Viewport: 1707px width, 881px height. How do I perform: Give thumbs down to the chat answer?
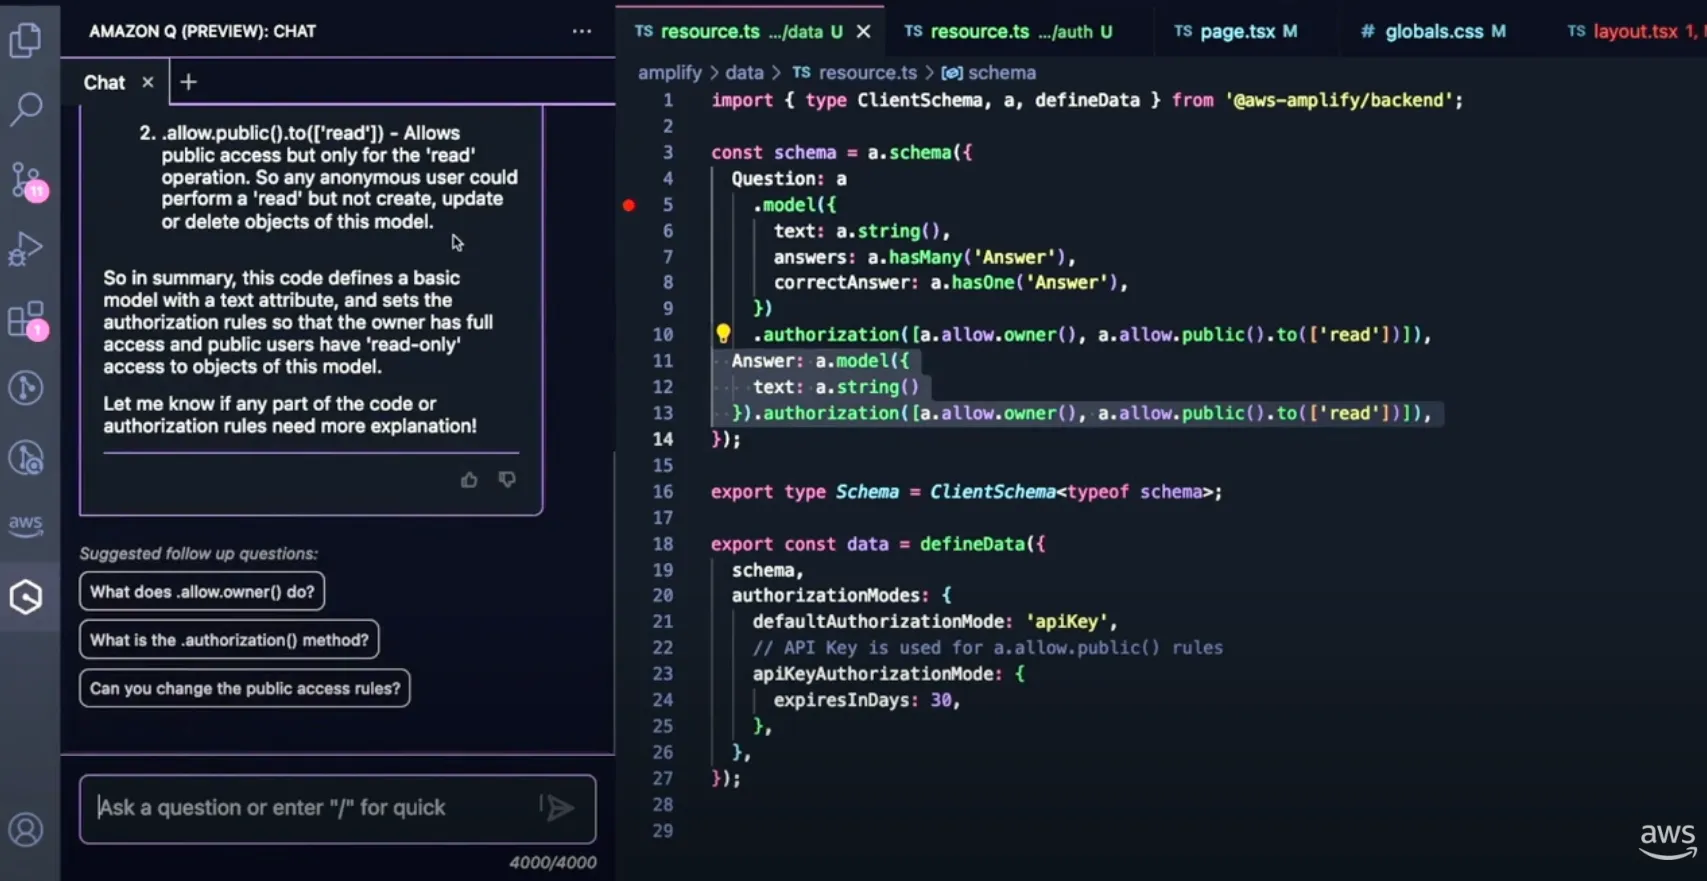coord(507,480)
